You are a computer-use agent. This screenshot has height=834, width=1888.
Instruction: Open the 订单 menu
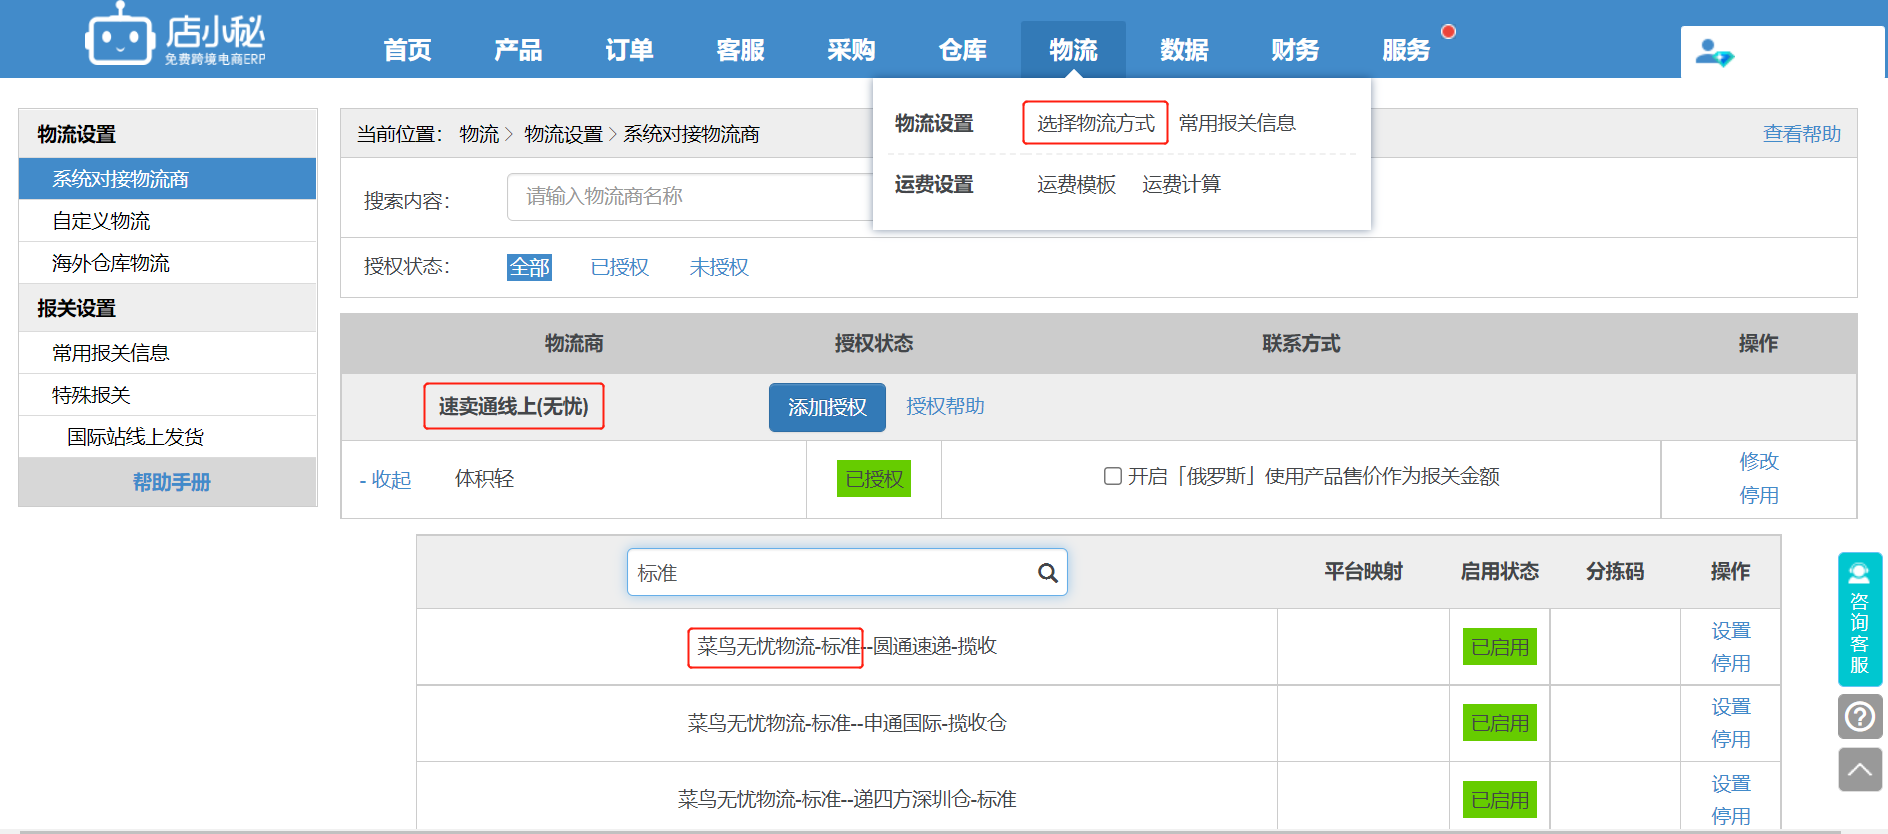point(629,50)
